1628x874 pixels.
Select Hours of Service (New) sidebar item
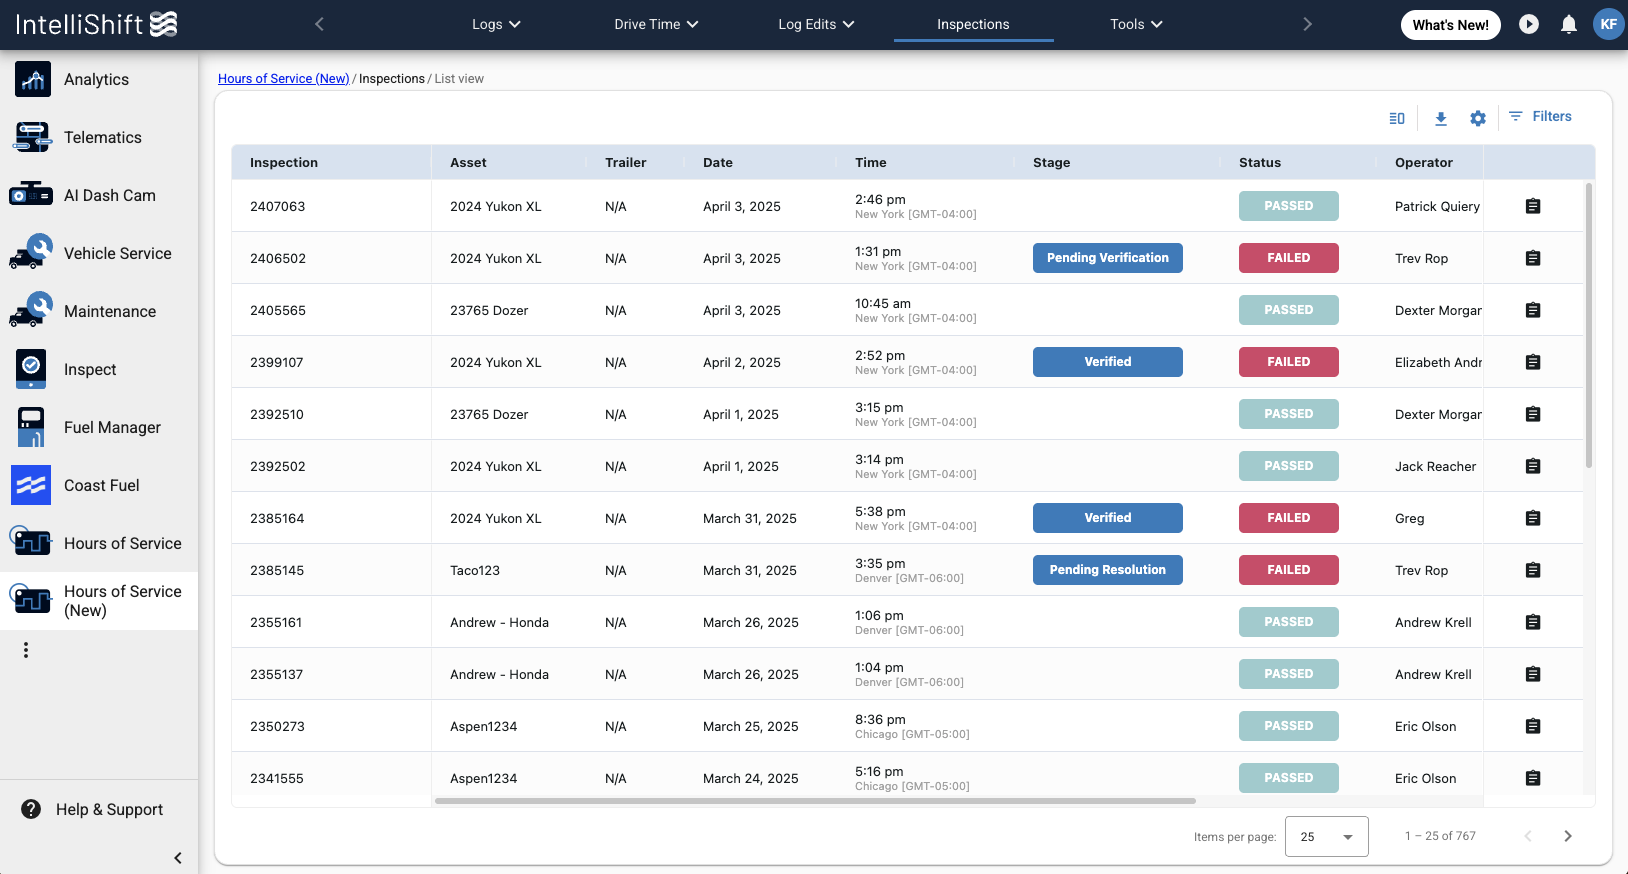click(x=99, y=601)
